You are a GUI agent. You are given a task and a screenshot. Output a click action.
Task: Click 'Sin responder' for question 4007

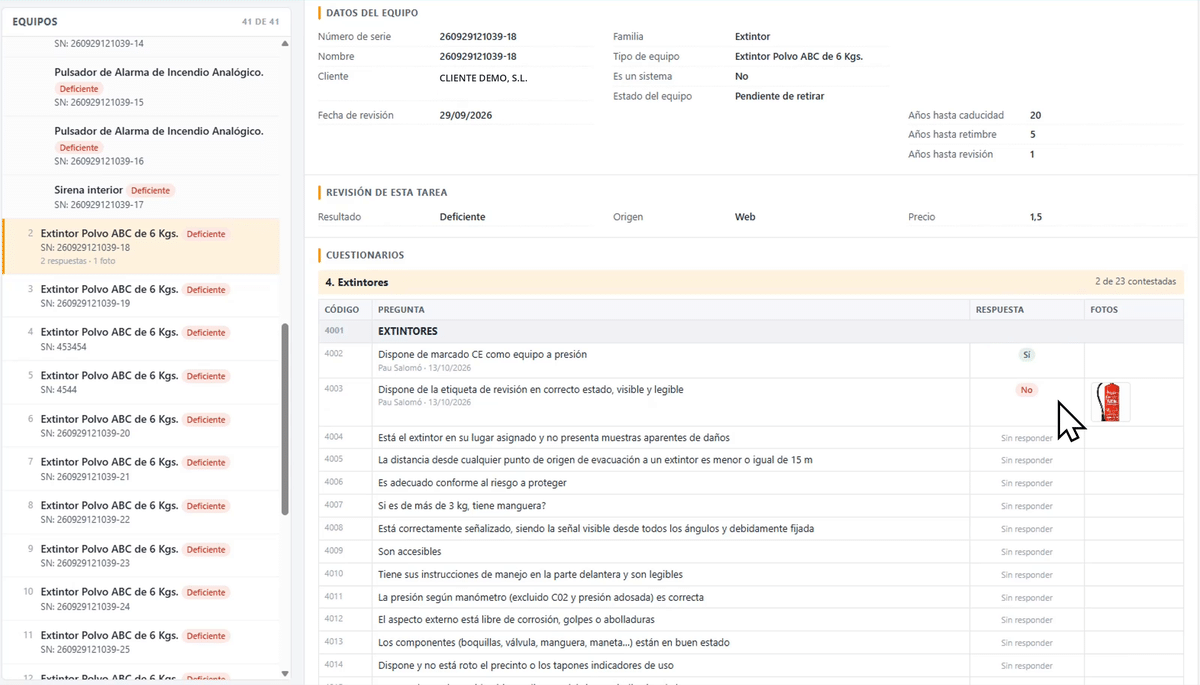(1027, 507)
